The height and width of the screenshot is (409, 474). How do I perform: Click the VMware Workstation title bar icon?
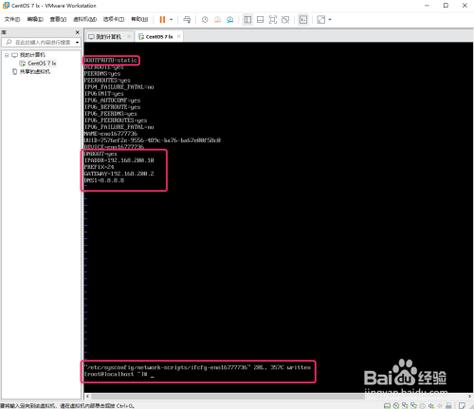pos(6,5)
